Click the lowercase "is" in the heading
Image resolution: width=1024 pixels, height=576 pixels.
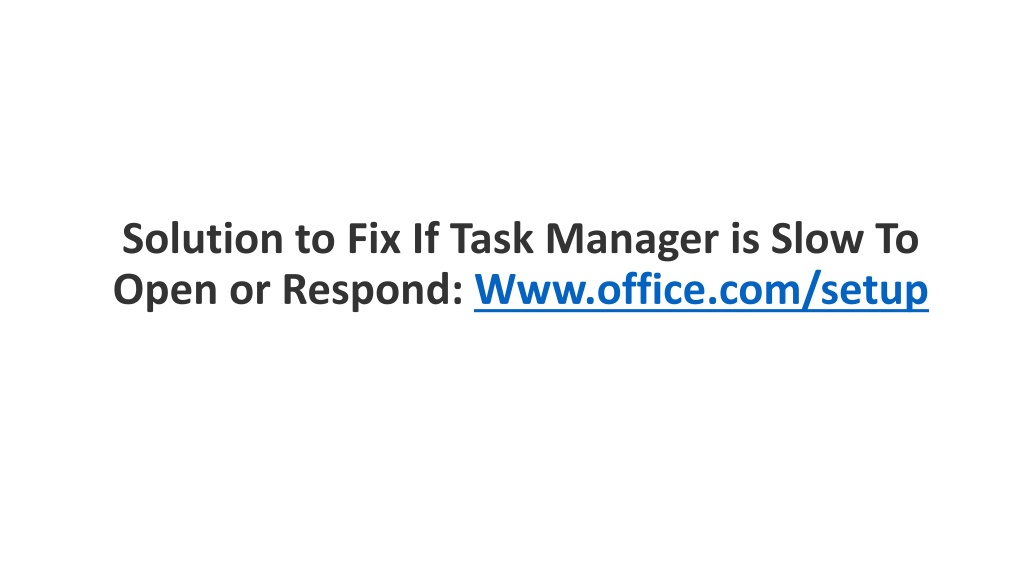(x=744, y=239)
